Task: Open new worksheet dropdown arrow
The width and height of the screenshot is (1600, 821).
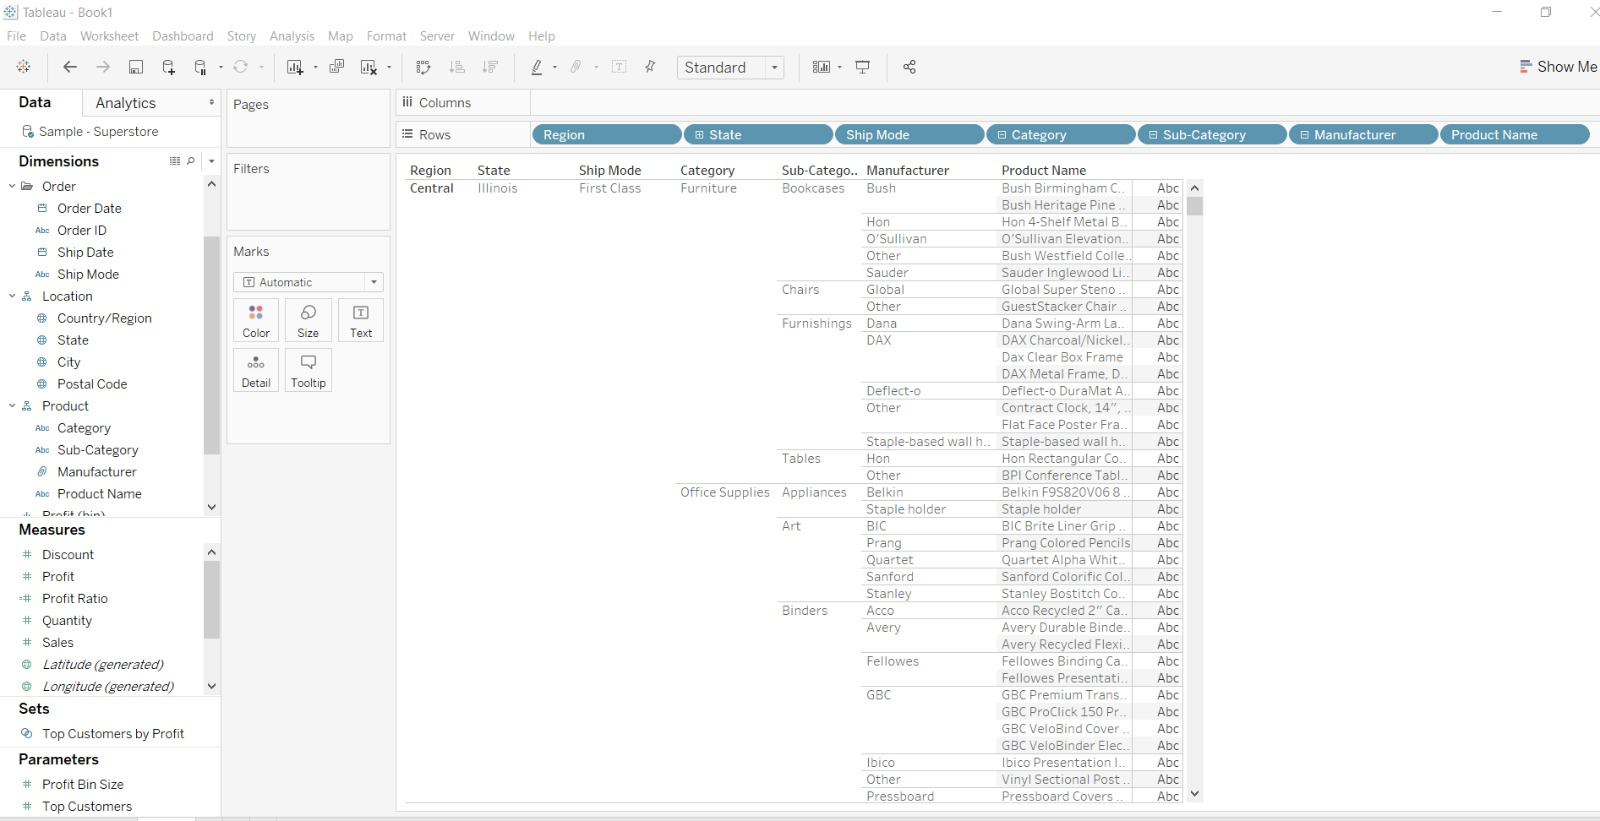Action: (x=315, y=67)
